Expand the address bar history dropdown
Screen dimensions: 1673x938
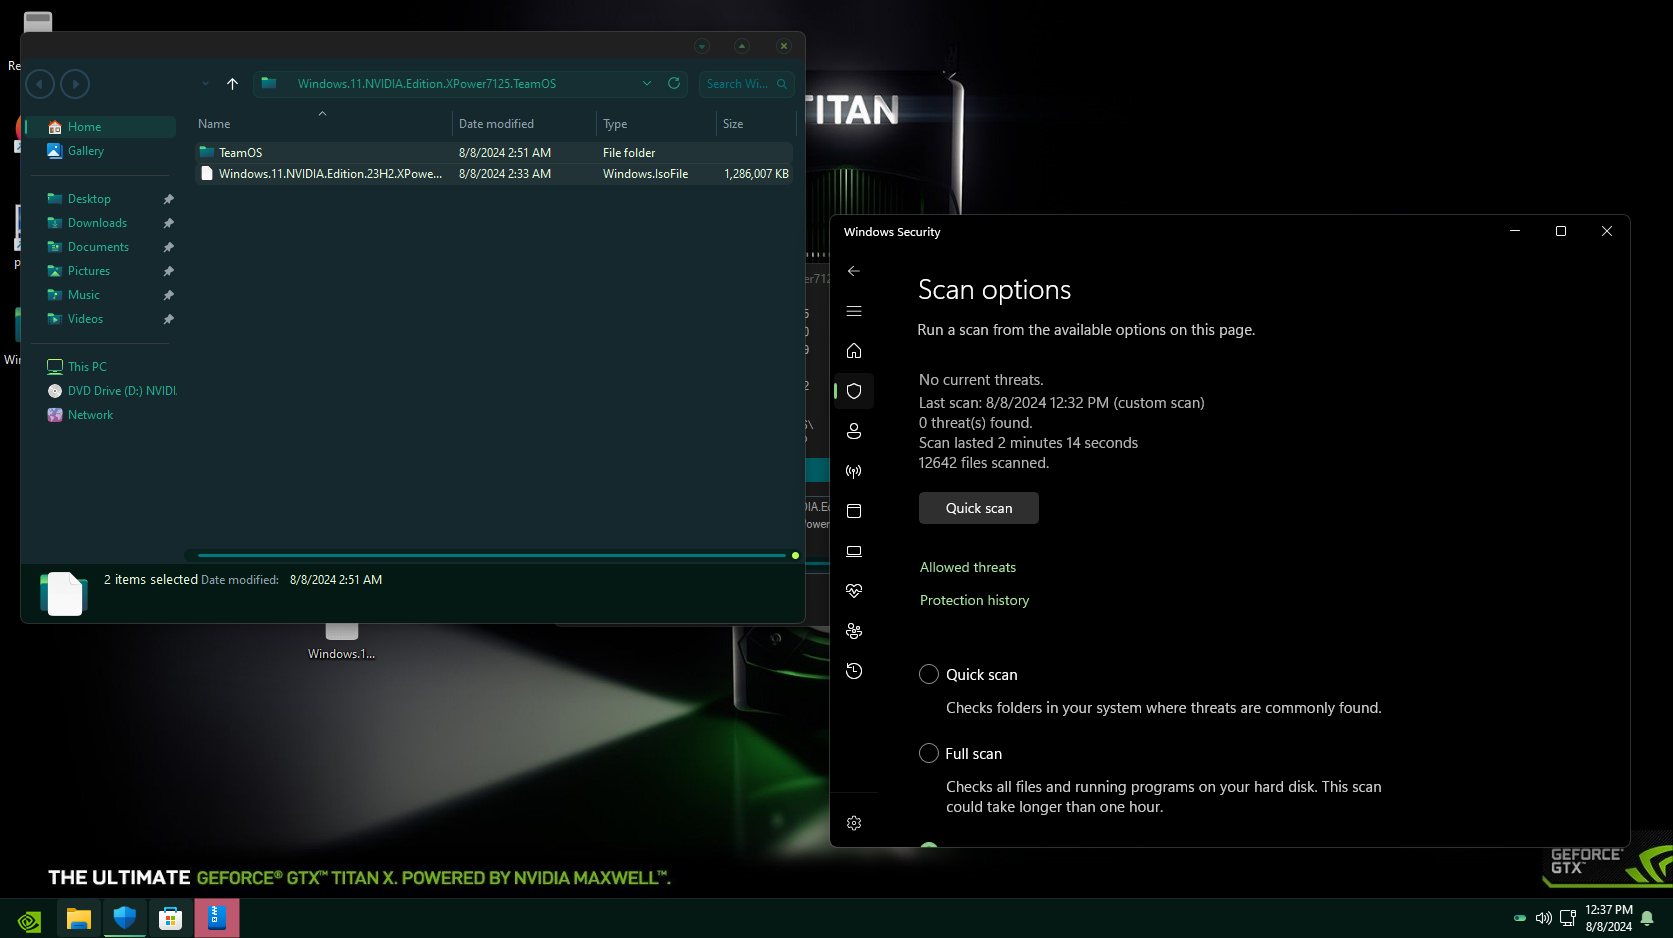coord(647,83)
